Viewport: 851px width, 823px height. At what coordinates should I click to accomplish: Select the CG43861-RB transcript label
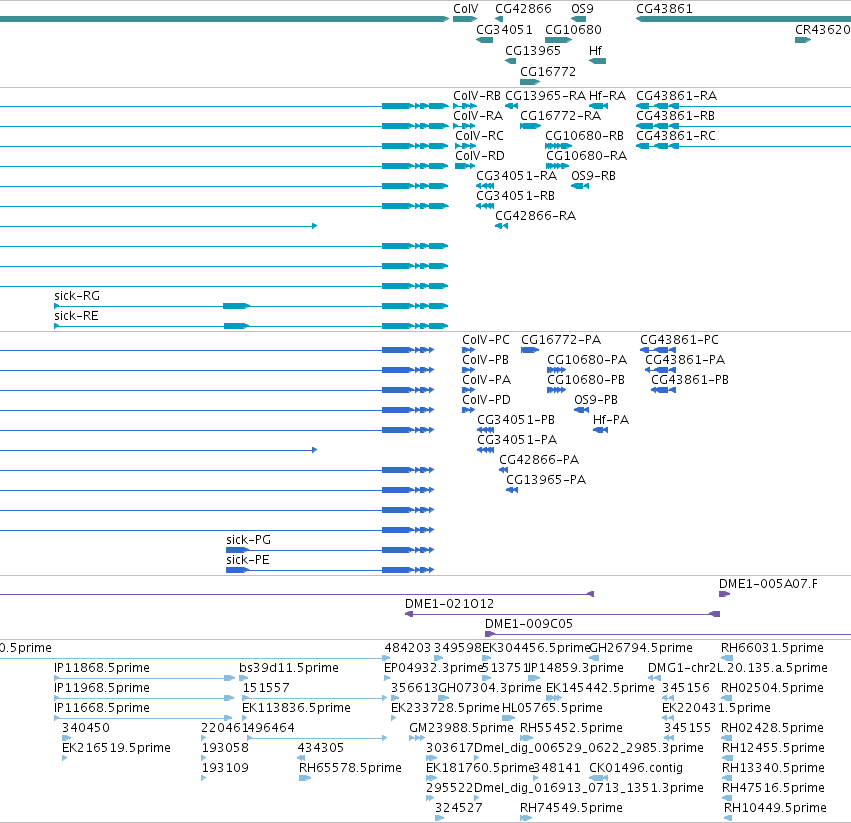tap(675, 116)
